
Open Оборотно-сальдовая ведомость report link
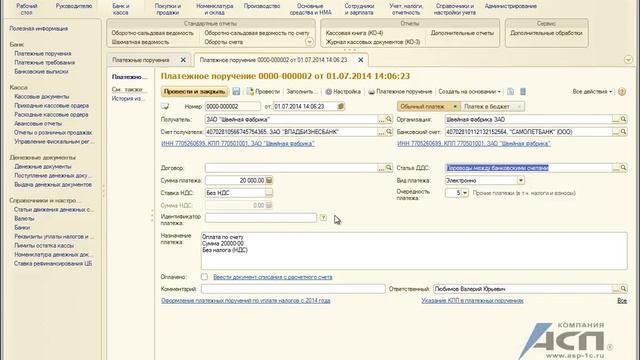[152, 33]
